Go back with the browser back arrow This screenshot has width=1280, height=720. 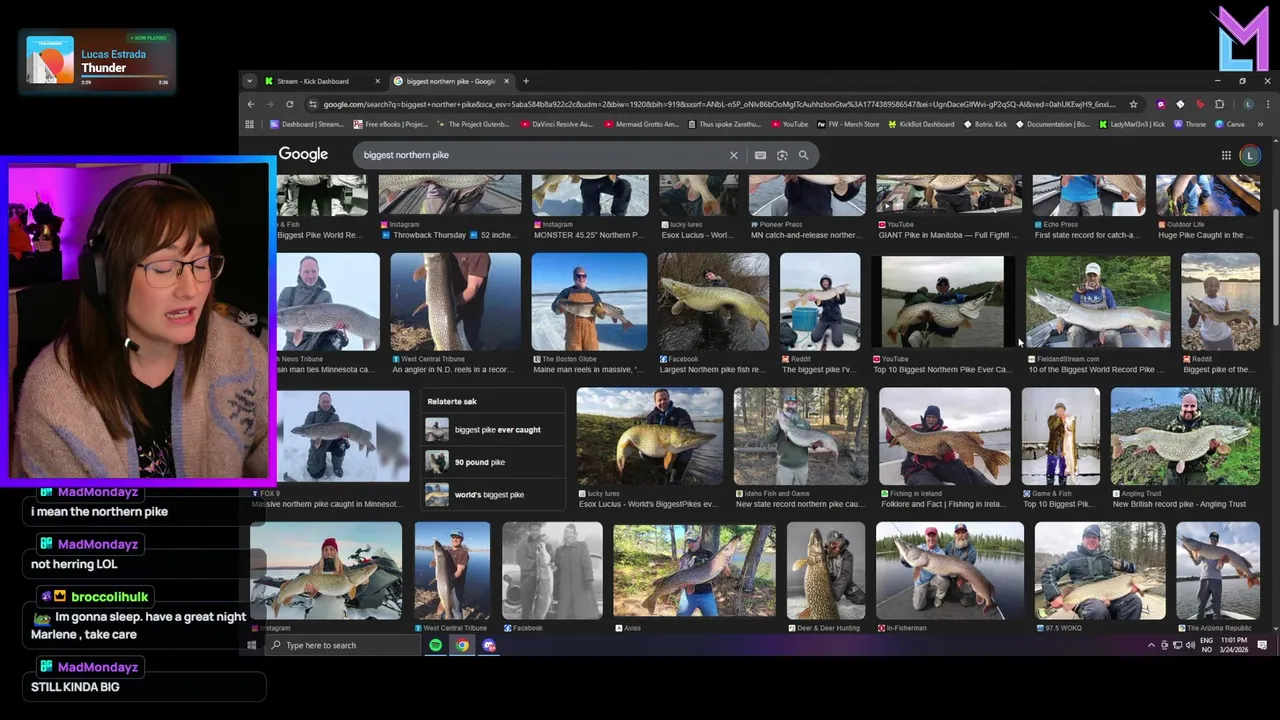coord(251,104)
